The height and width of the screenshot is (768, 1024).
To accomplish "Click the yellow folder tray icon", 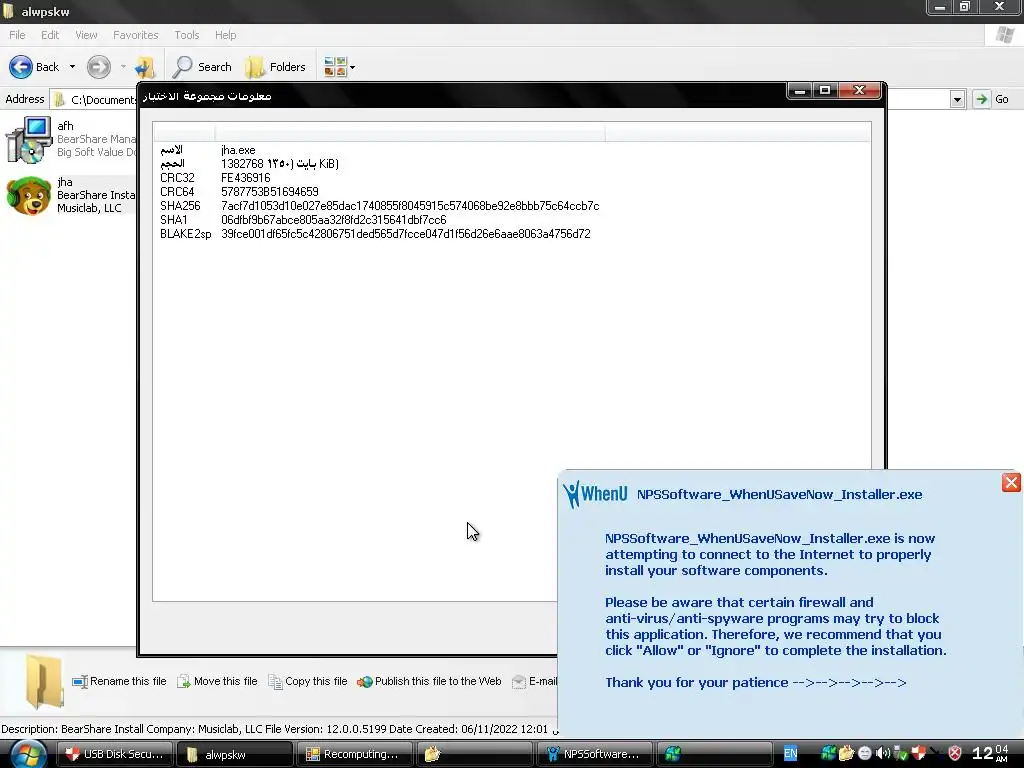I will 846,754.
